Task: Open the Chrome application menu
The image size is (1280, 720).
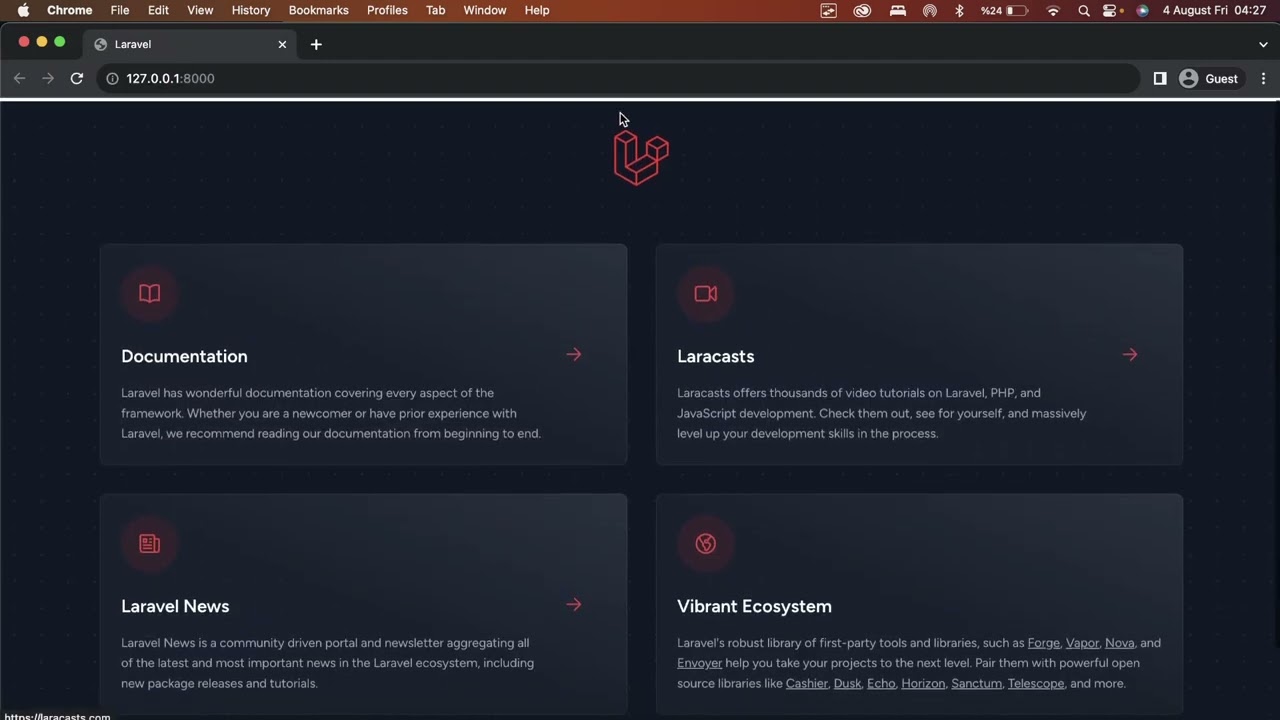Action: [x=70, y=10]
